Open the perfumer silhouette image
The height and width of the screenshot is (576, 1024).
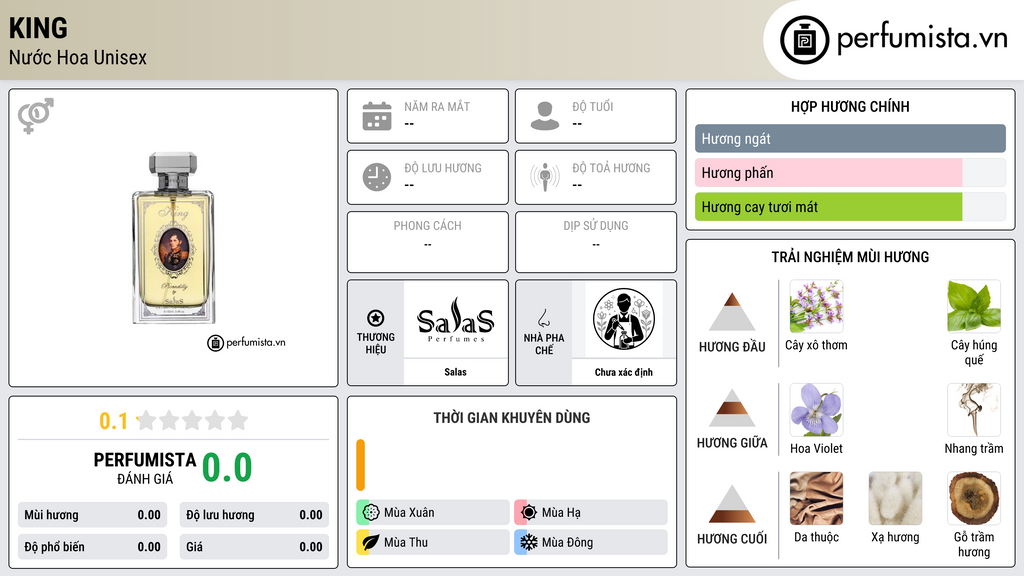[624, 319]
